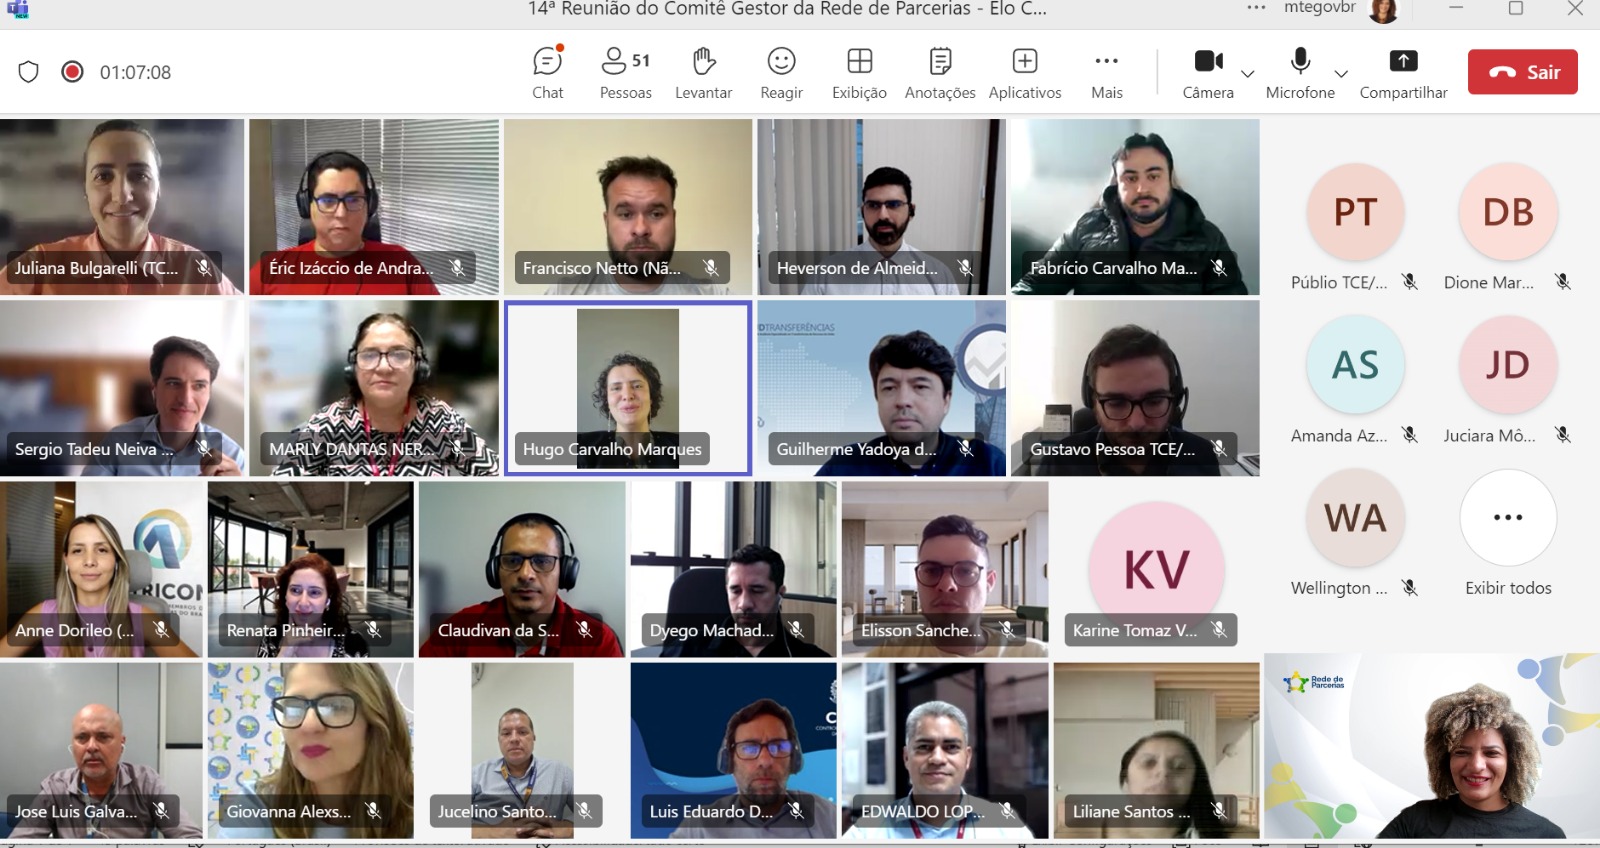
Task: Click muted mic icon beside Wellington
Action: 1410,588
